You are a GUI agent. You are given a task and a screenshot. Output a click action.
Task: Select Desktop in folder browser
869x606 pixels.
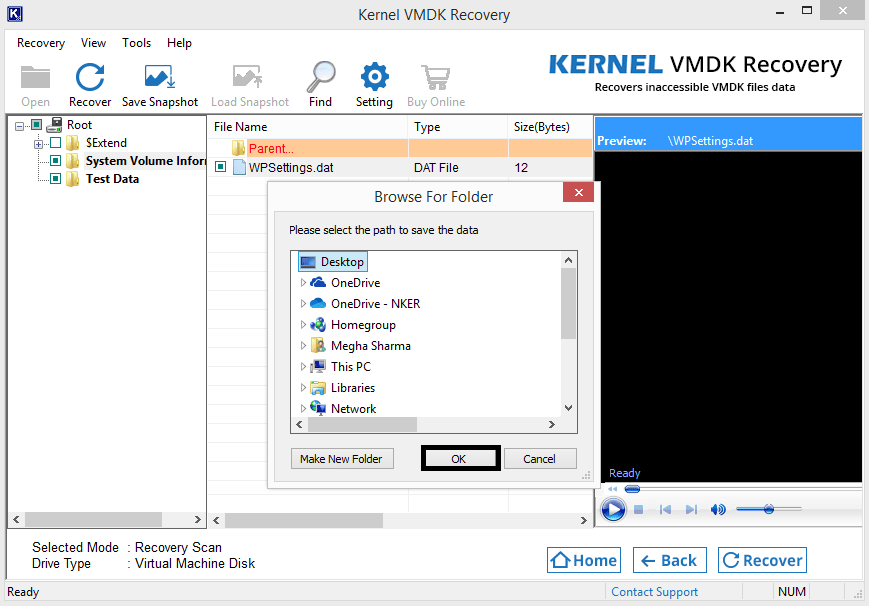coord(333,262)
